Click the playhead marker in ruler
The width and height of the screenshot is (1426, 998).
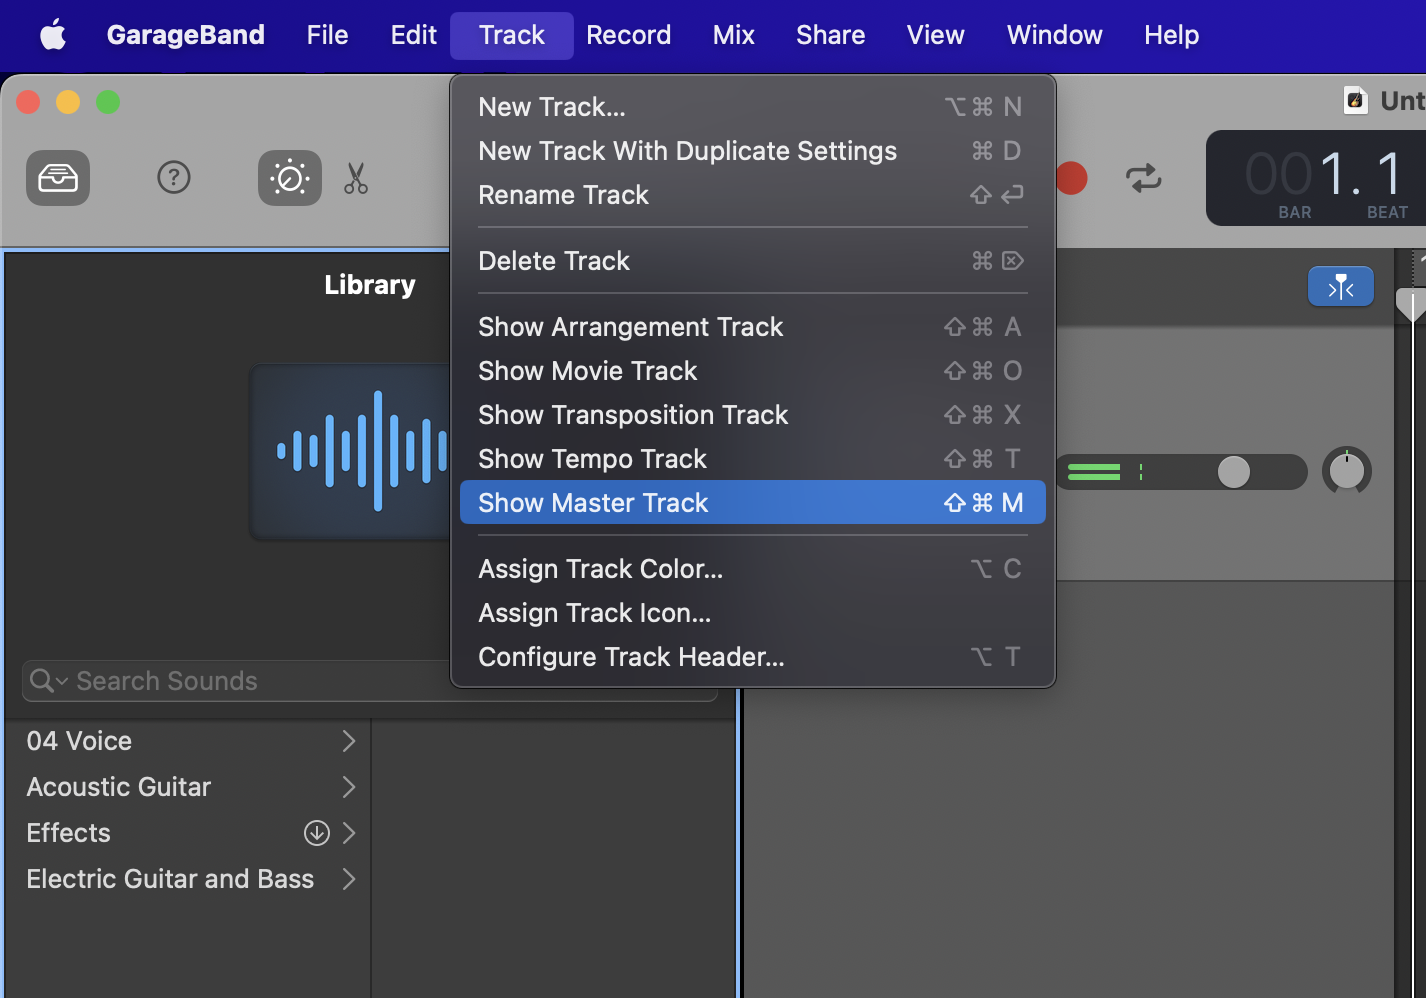[1411, 303]
